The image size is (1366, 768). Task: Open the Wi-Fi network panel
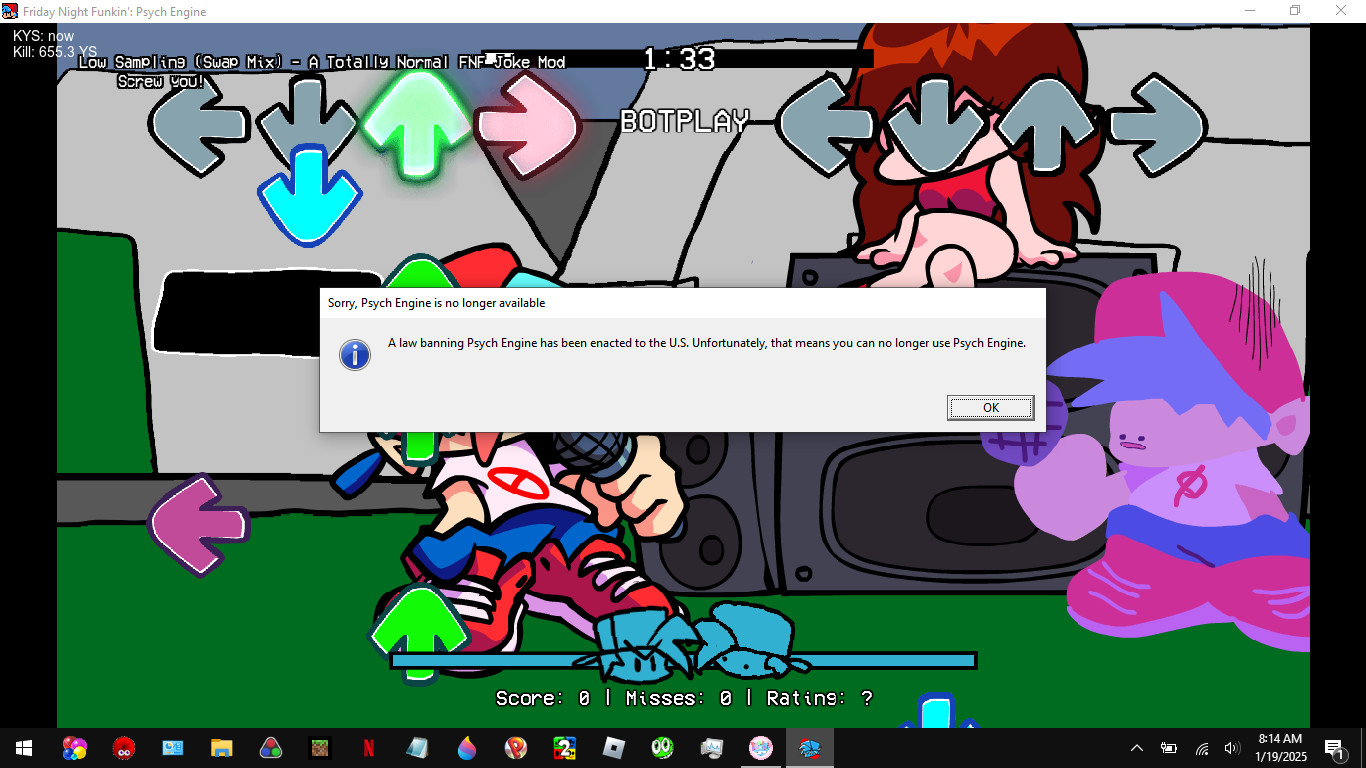click(1202, 748)
